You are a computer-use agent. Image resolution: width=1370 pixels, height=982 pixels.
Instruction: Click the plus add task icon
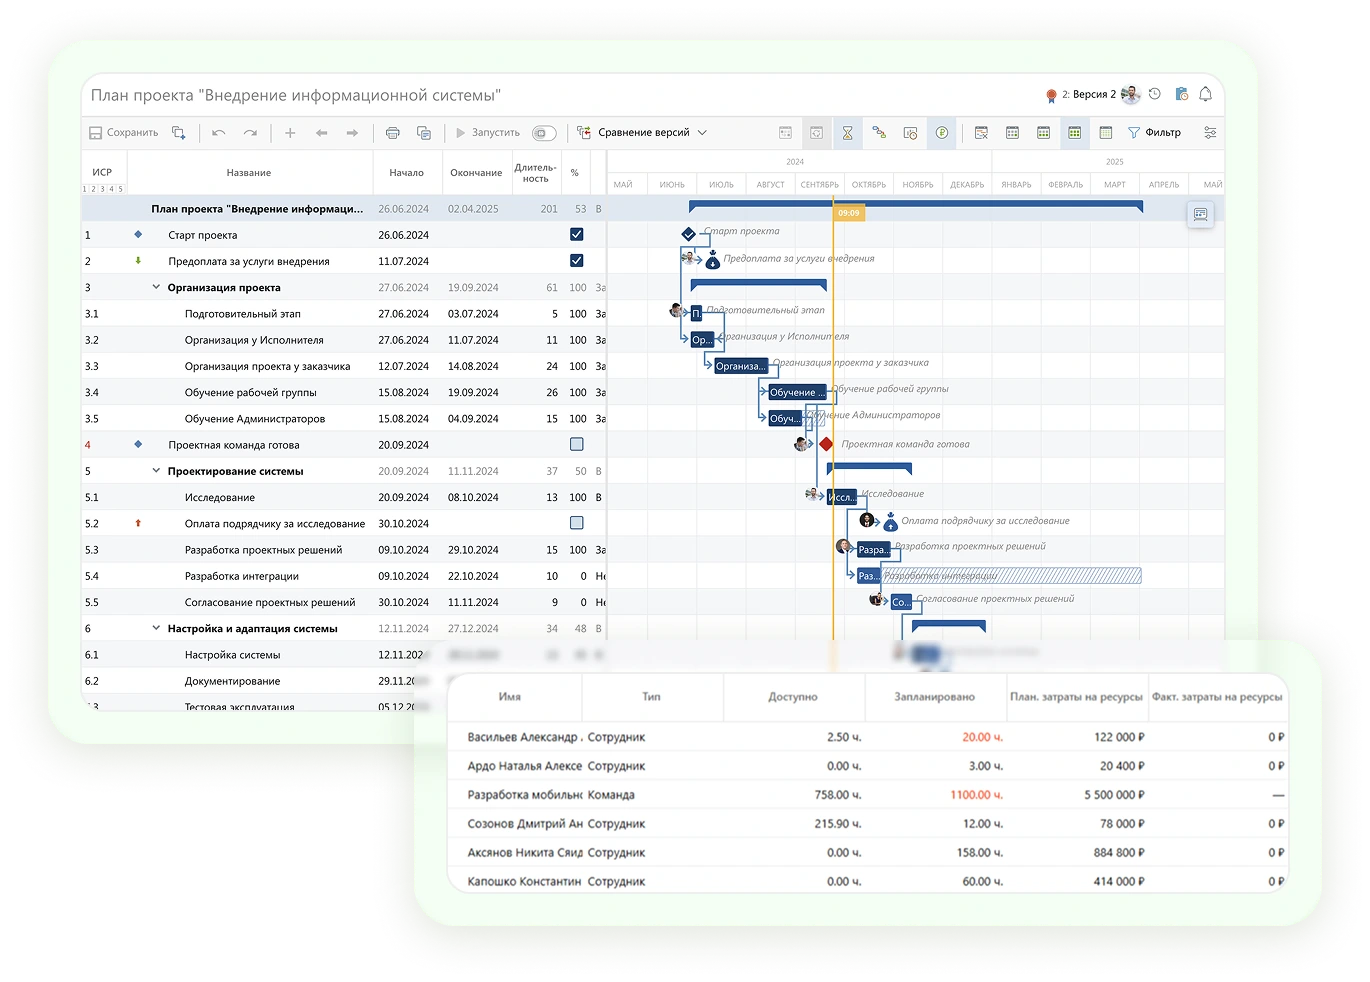(x=290, y=133)
